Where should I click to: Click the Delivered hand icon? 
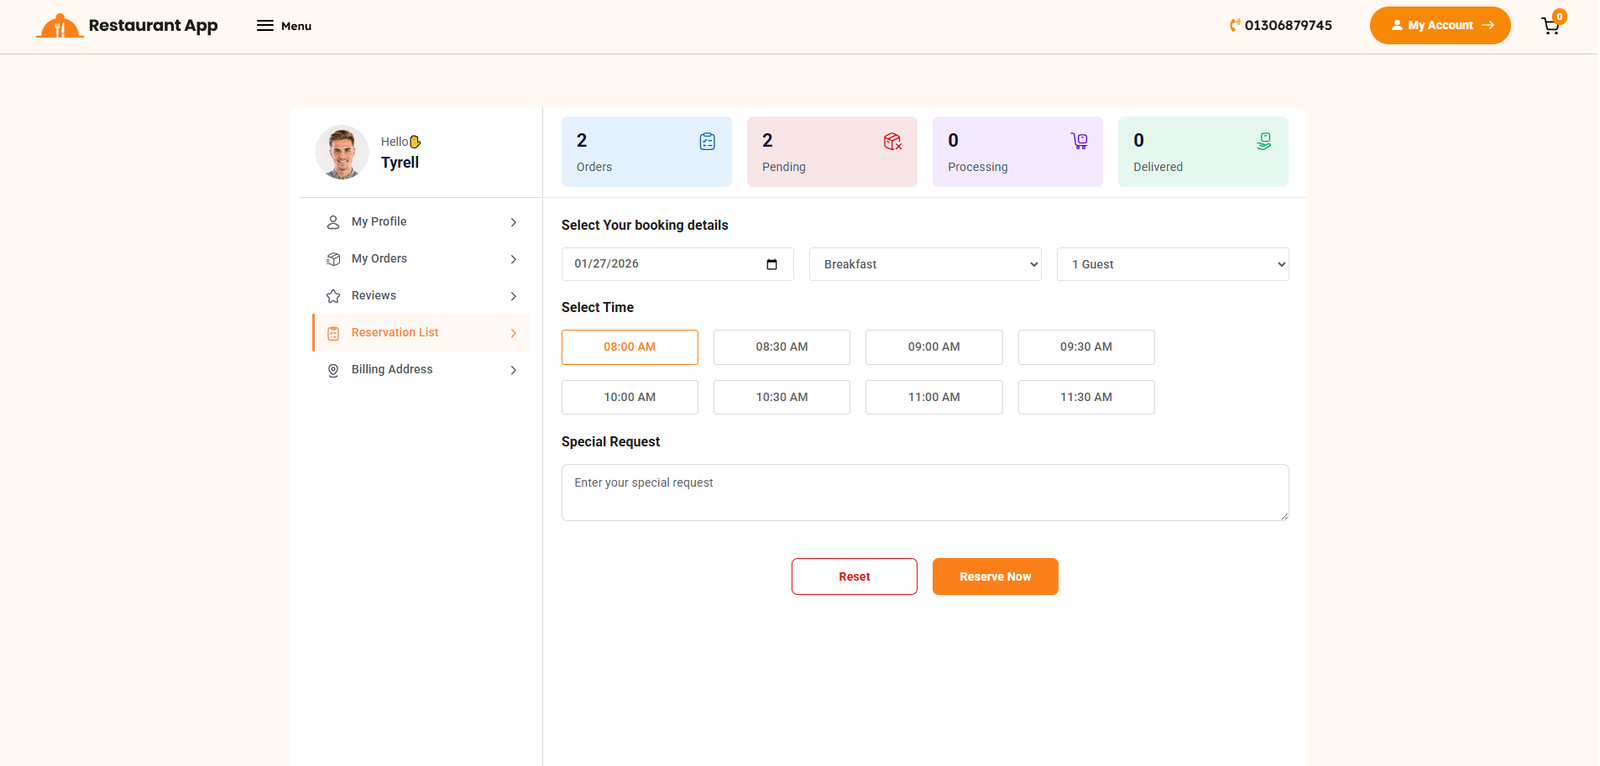point(1264,142)
